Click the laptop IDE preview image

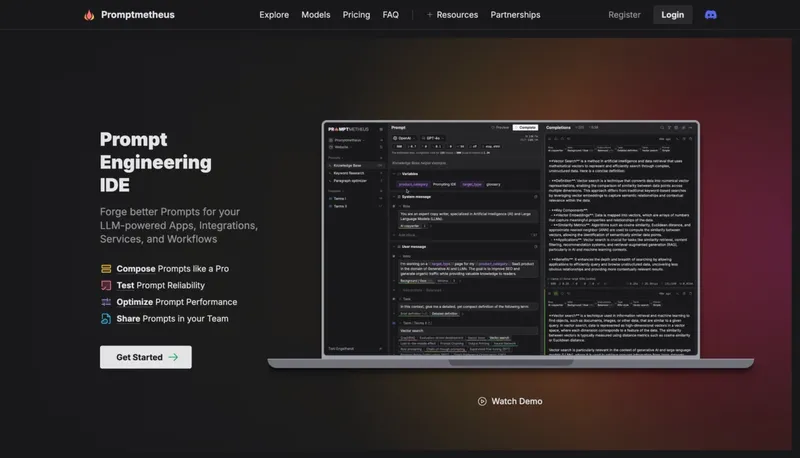[x=510, y=240]
